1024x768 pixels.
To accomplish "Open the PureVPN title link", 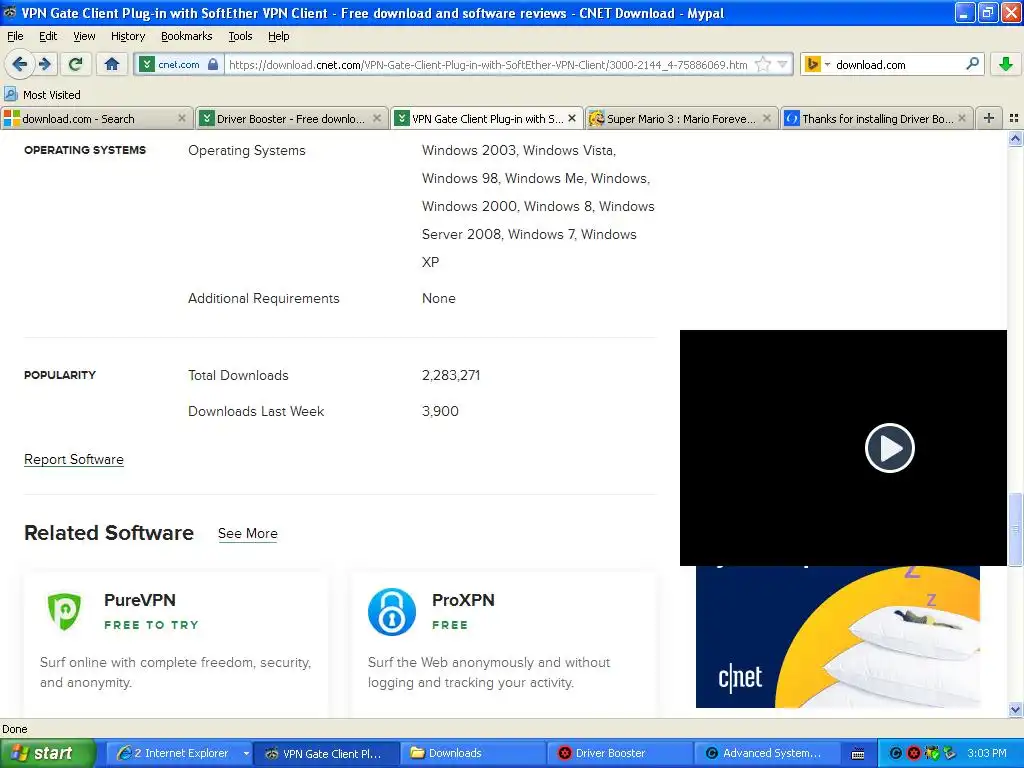I will pos(140,600).
